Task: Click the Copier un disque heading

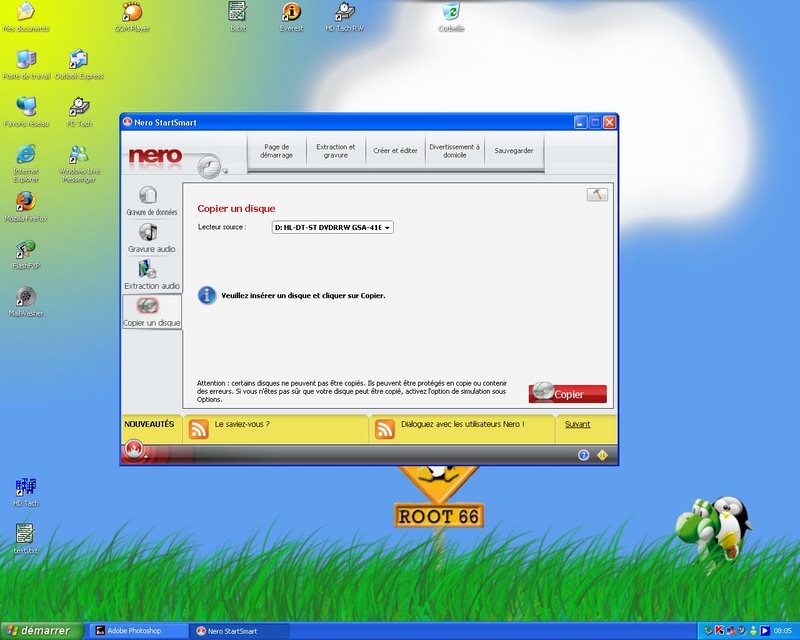Action: 236,208
